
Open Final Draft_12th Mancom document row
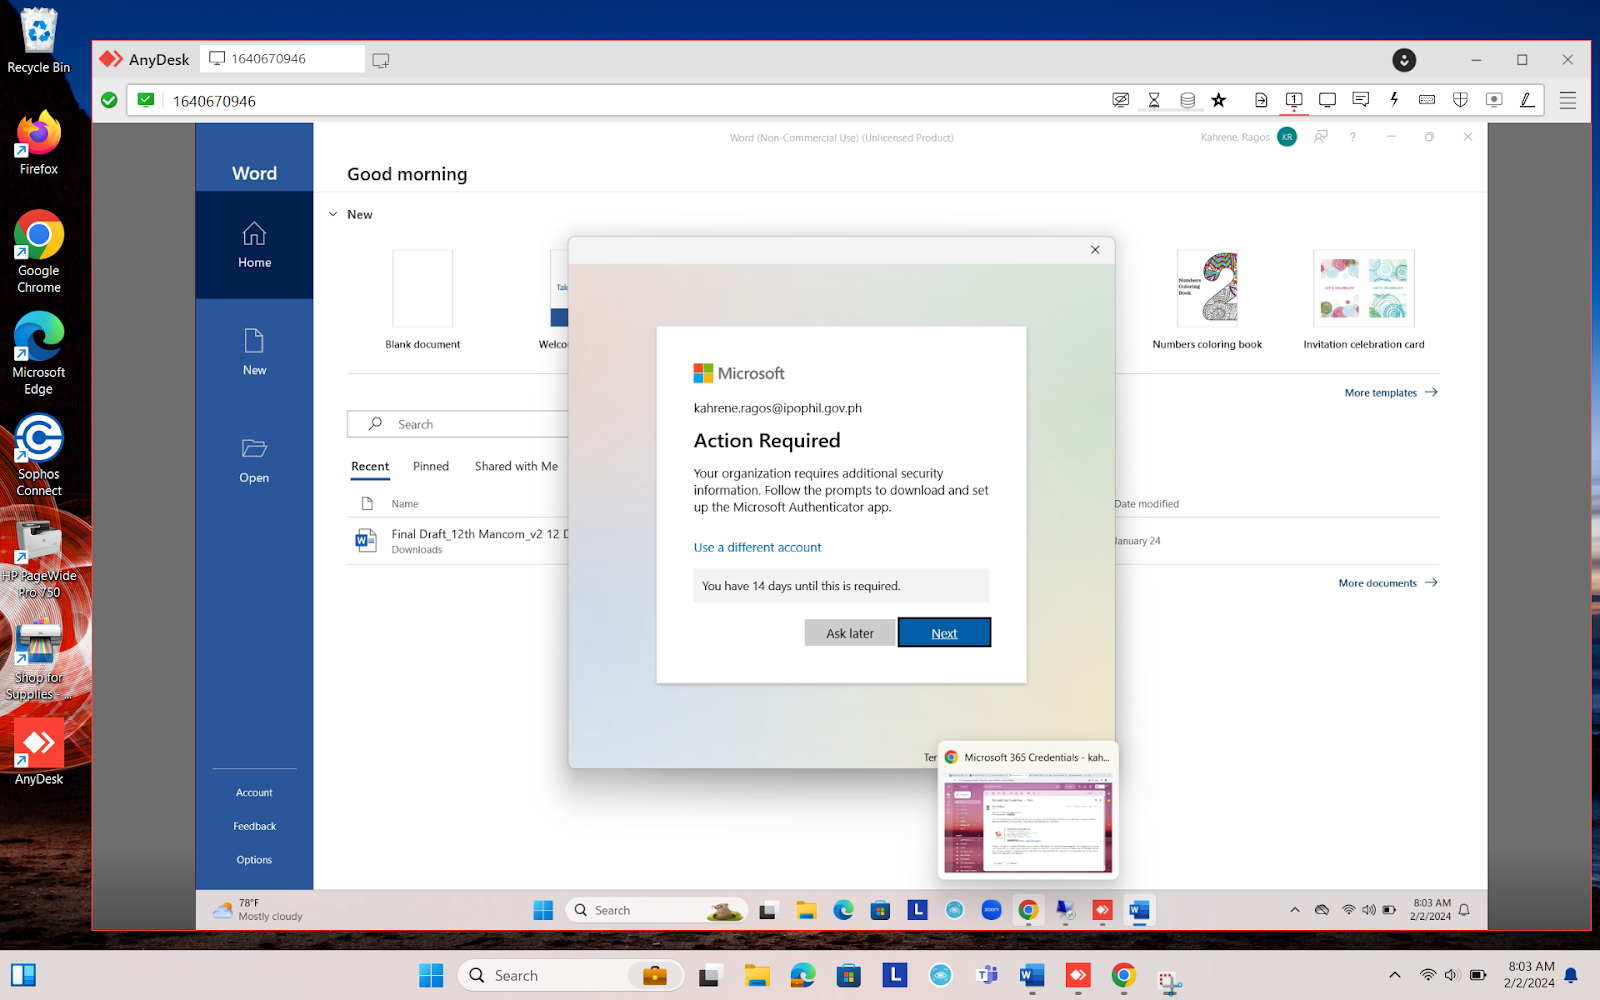click(460, 541)
